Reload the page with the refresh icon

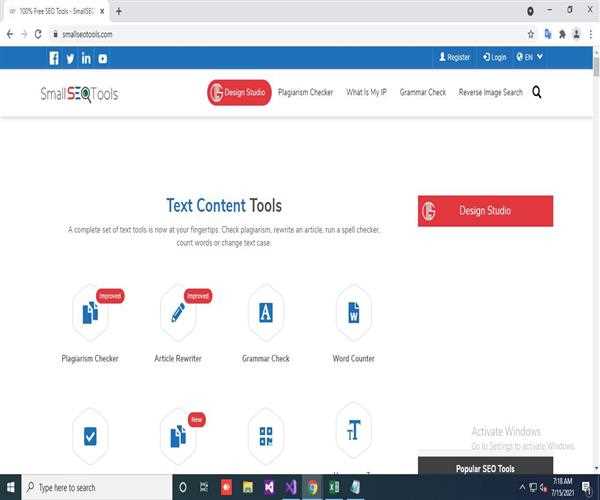(x=38, y=34)
